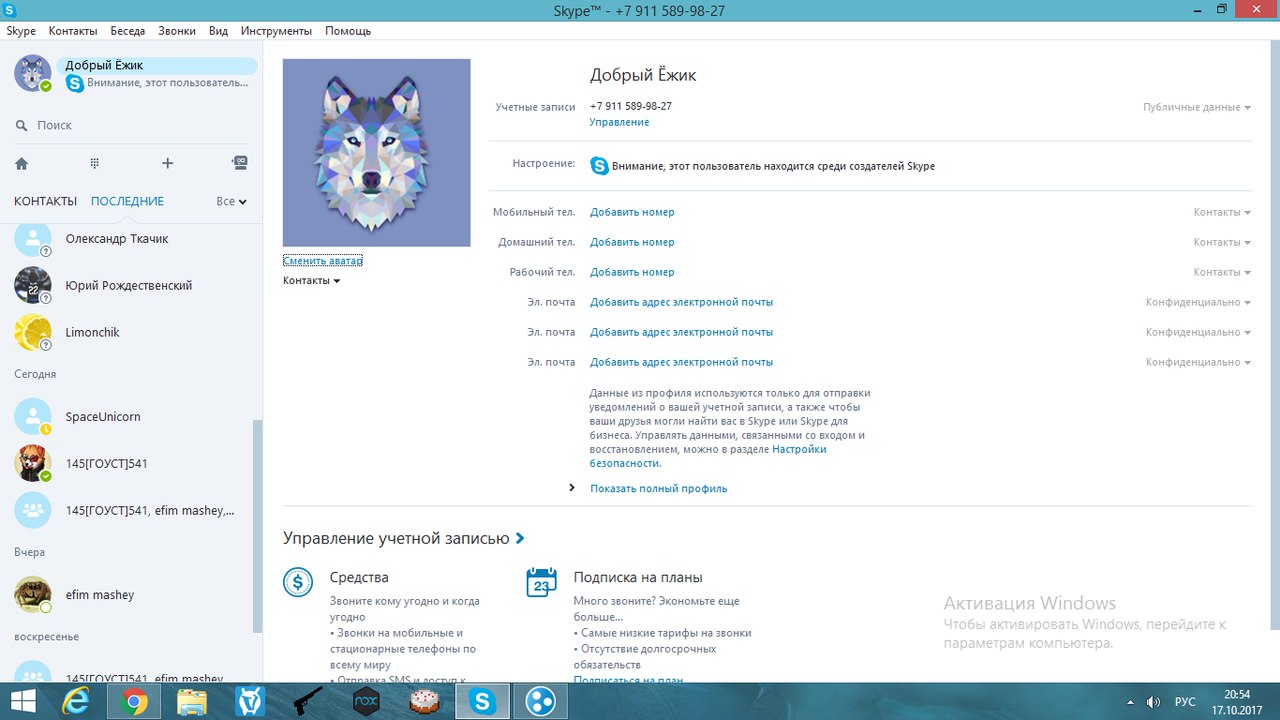Image resolution: width=1280 pixels, height=720 pixels.
Task: Click mood message text about создателей Skype
Action: pos(773,166)
